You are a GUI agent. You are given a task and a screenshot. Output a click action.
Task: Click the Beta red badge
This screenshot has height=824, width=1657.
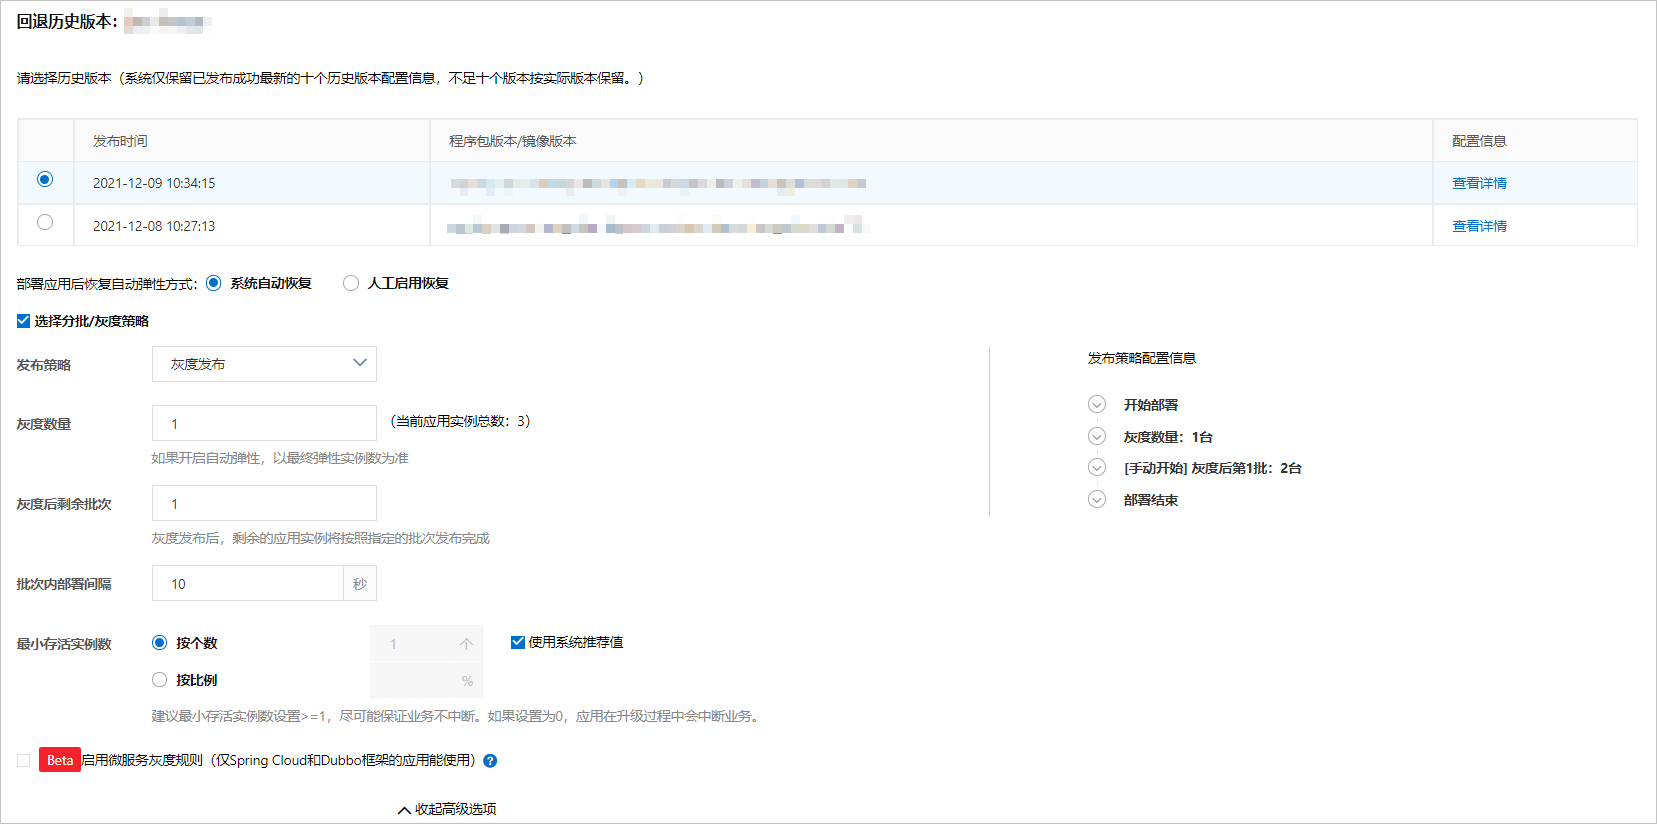coord(60,760)
